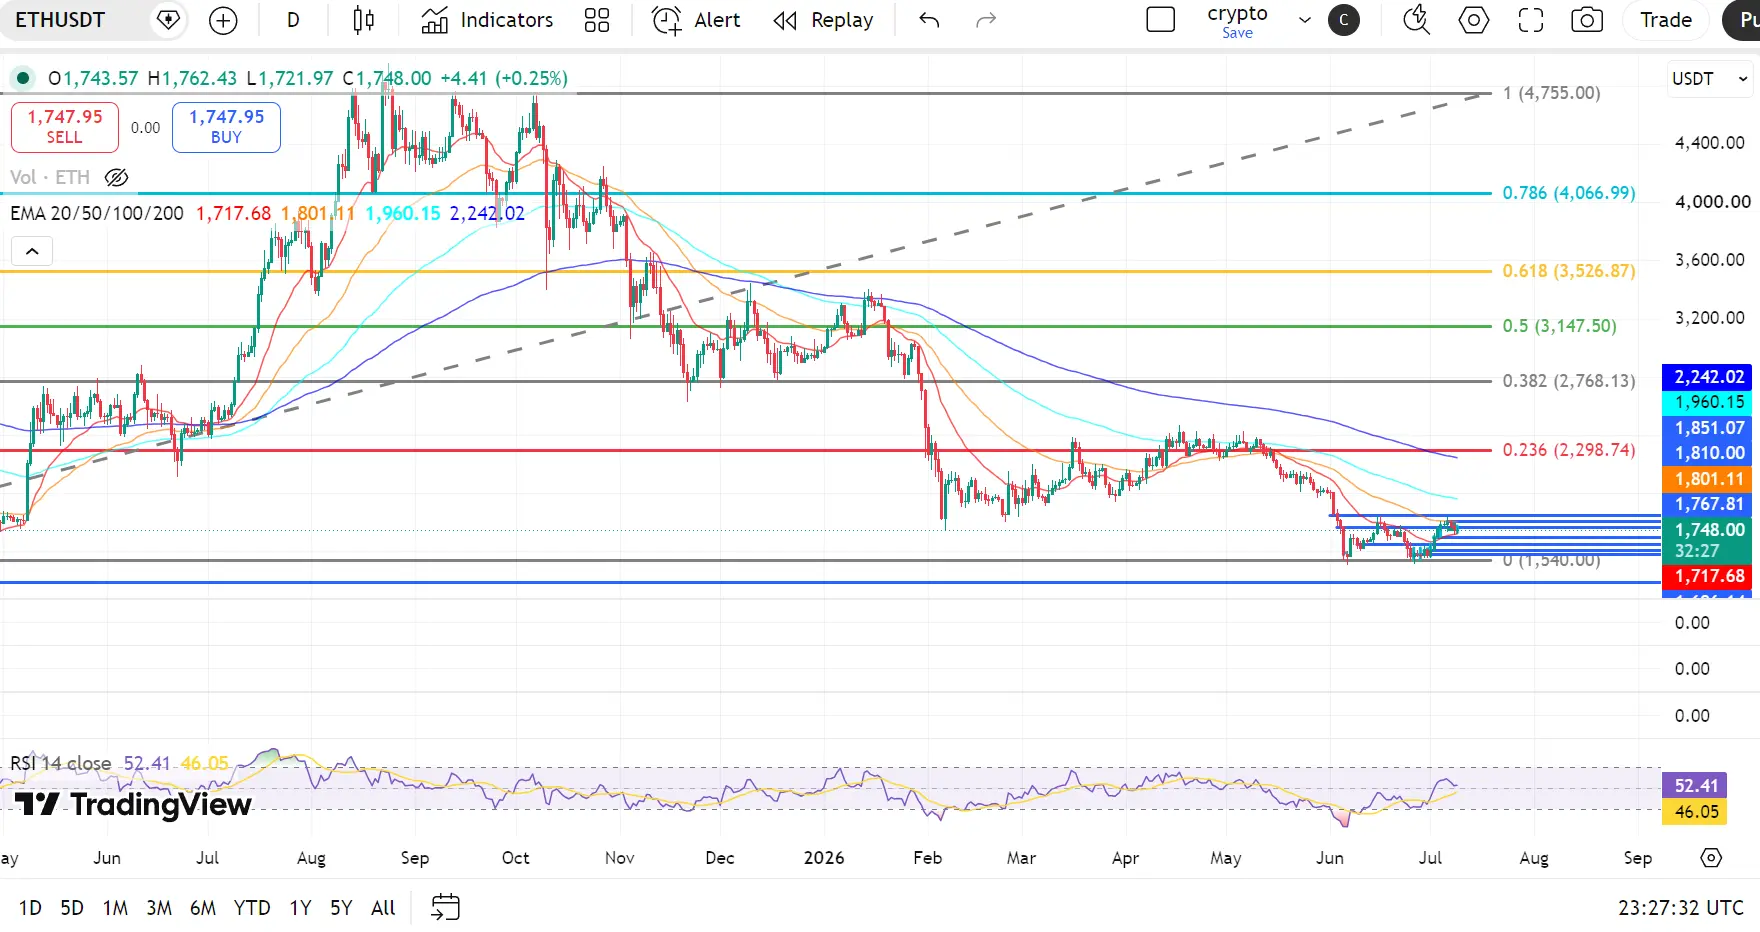Viewport: 1760px width, 932px height.
Task: Click the 1,767.81 price line tag
Action: pyautogui.click(x=1708, y=505)
